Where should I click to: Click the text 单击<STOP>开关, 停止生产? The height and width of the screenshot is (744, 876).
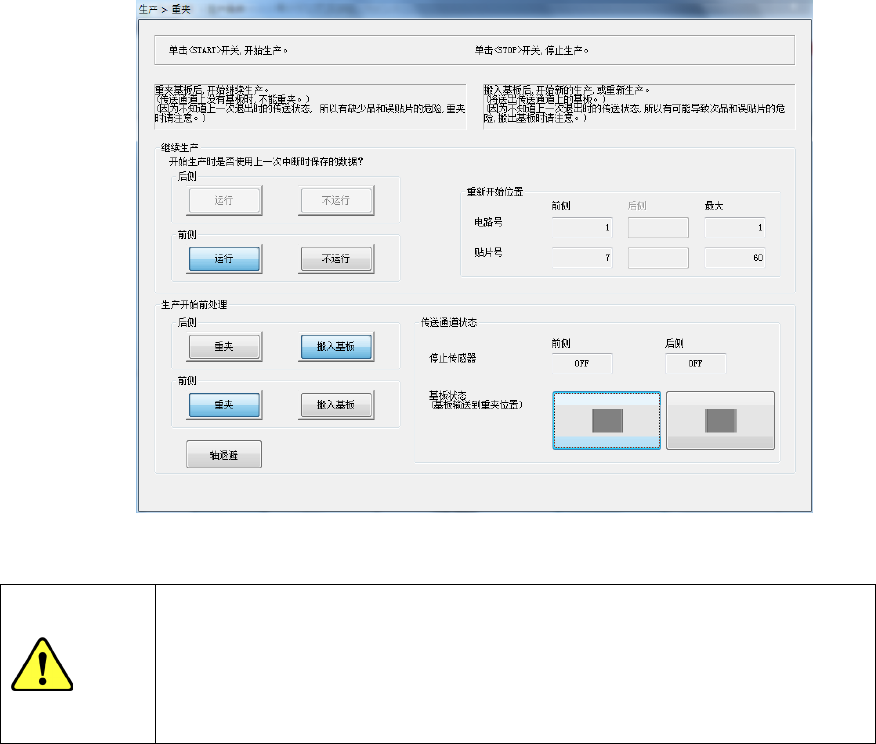531,50
